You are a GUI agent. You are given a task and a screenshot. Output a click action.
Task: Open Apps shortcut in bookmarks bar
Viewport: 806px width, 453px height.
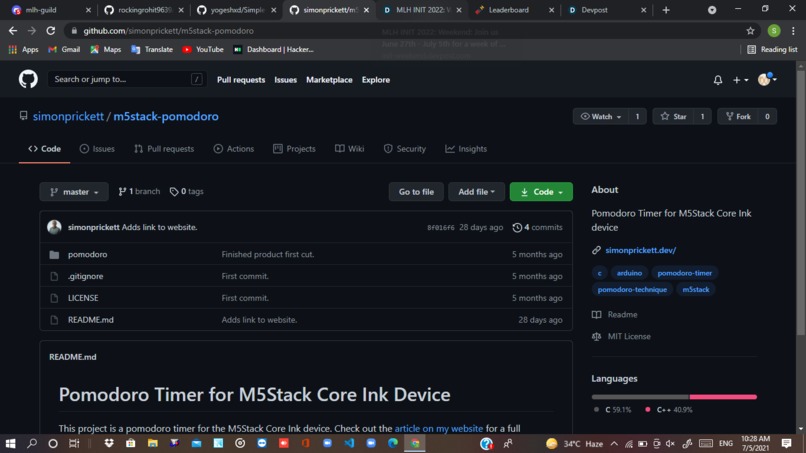click(24, 49)
